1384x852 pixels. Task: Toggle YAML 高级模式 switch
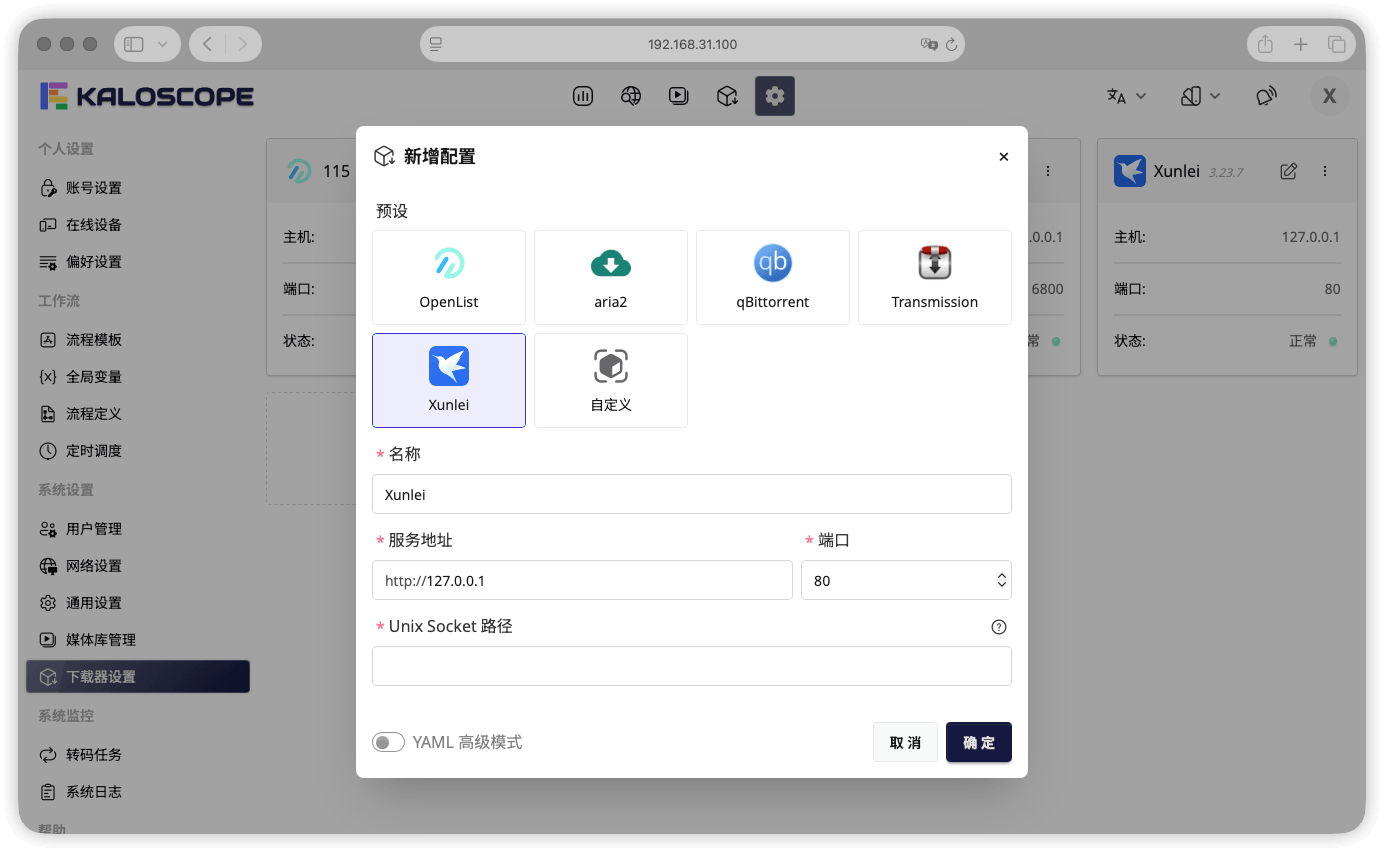pyautogui.click(x=388, y=742)
